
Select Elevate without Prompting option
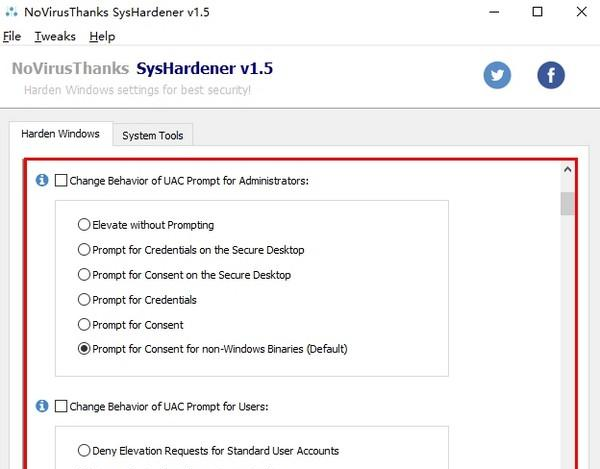(84, 225)
